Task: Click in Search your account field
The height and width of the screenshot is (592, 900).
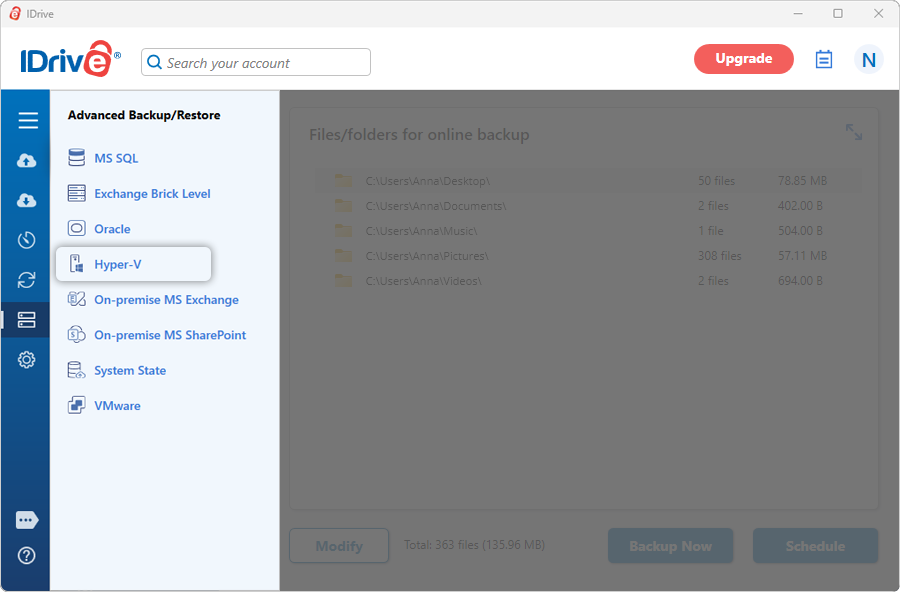Action: point(265,63)
